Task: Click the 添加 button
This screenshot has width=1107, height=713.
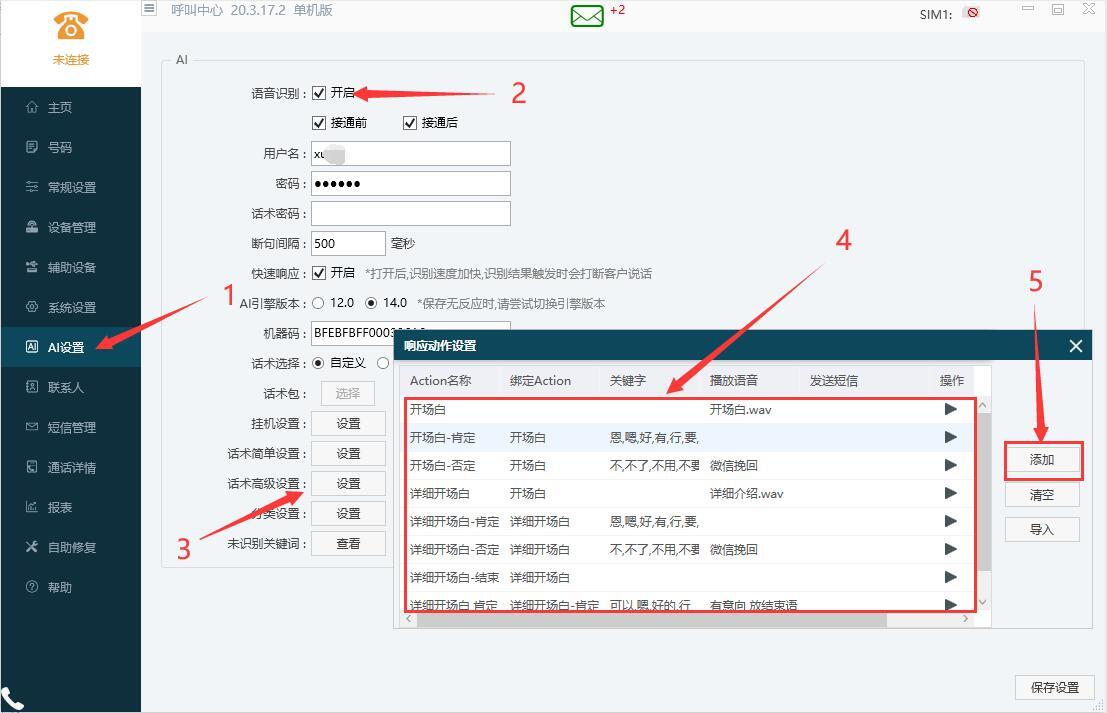Action: (x=1042, y=460)
